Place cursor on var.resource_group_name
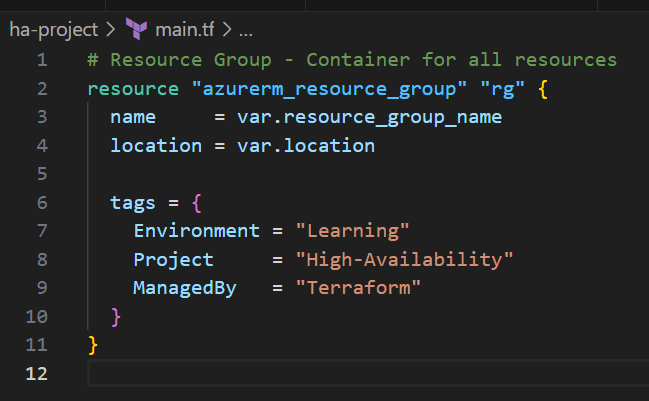This screenshot has width=649, height=401. click(369, 117)
